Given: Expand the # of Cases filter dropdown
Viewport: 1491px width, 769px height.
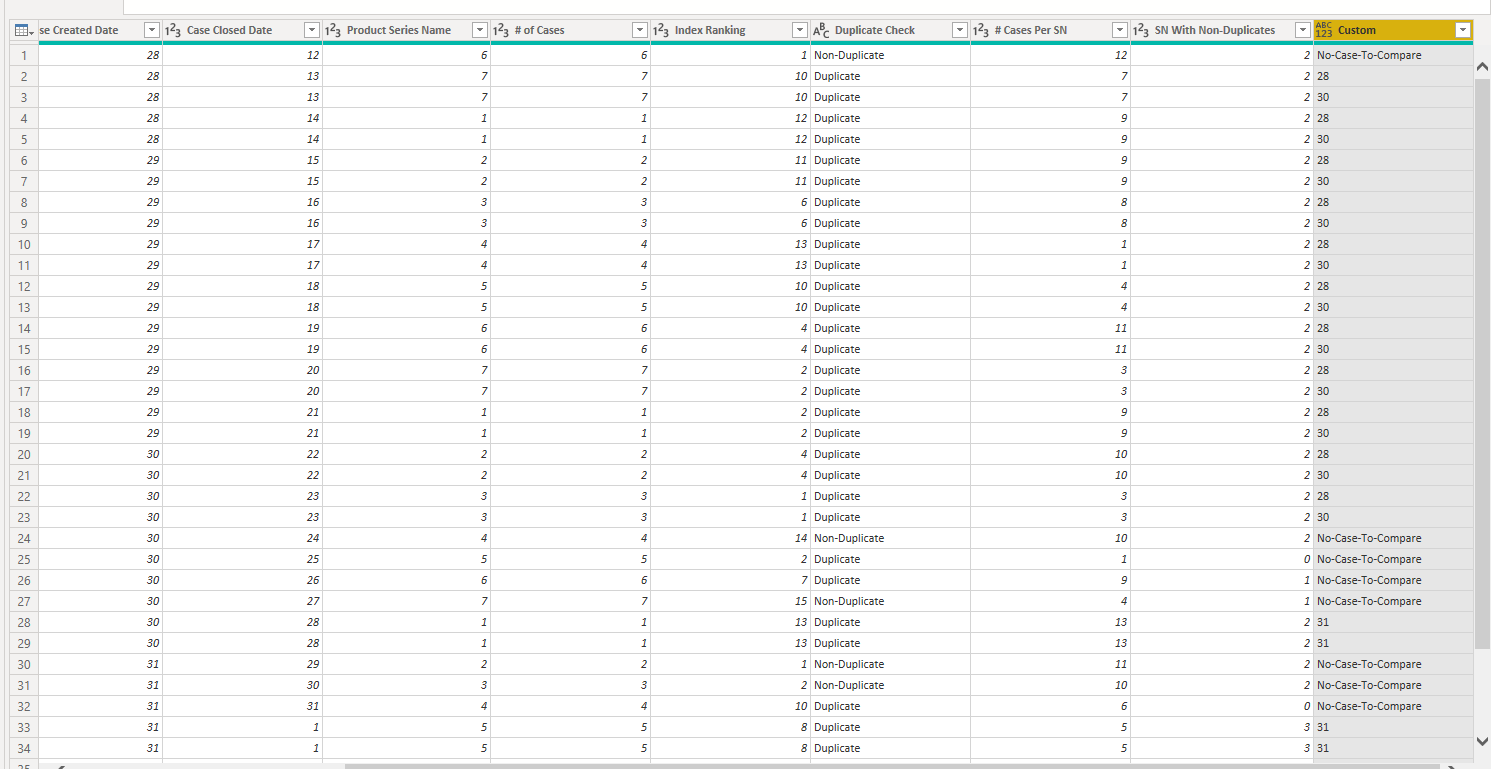Looking at the screenshot, I should pos(639,30).
